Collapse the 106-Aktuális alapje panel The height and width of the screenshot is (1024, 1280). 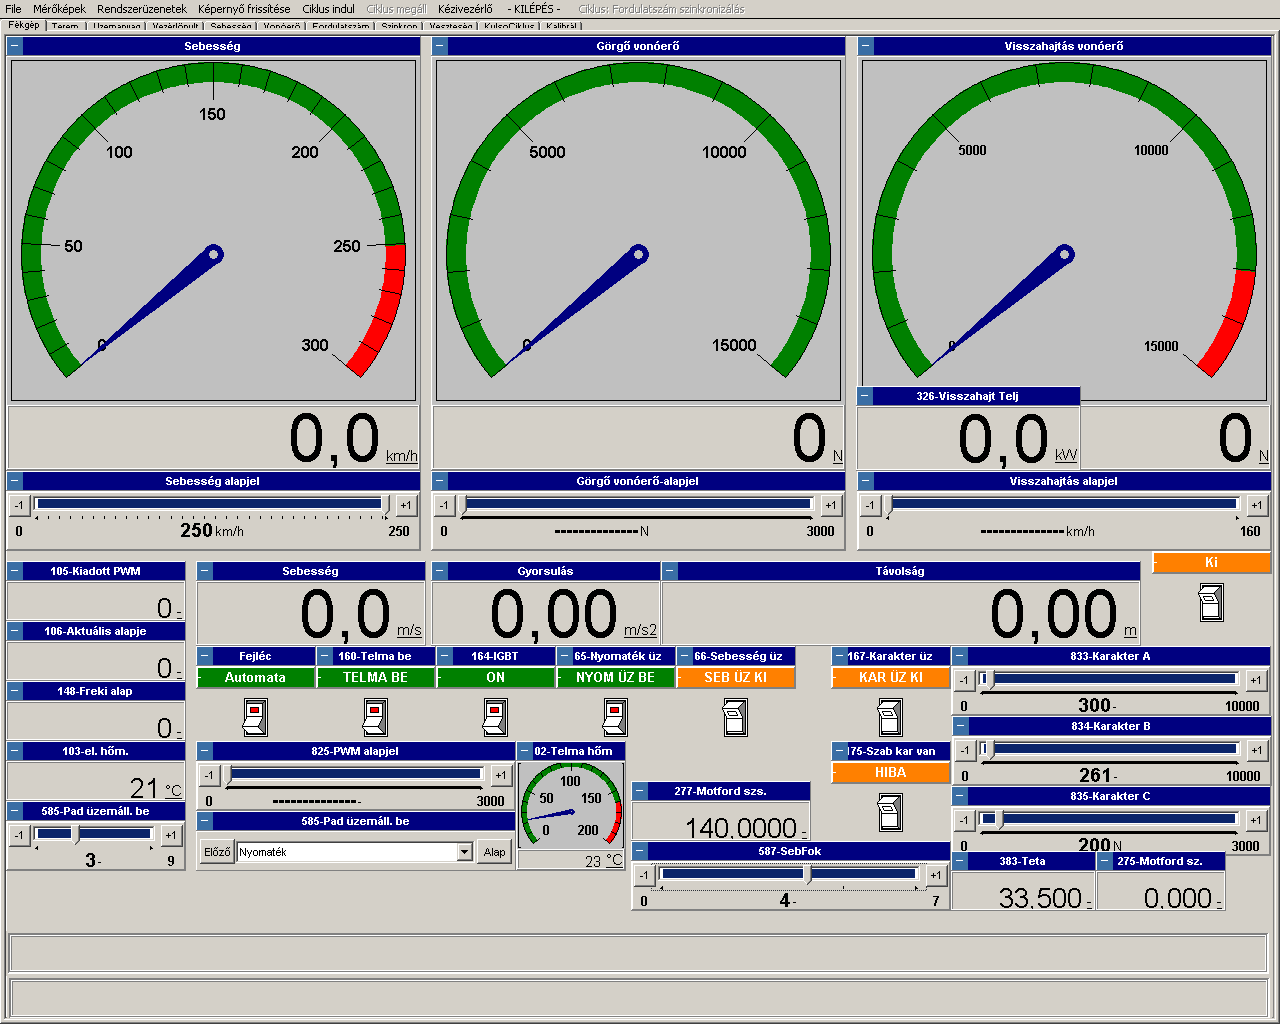[x=15, y=631]
